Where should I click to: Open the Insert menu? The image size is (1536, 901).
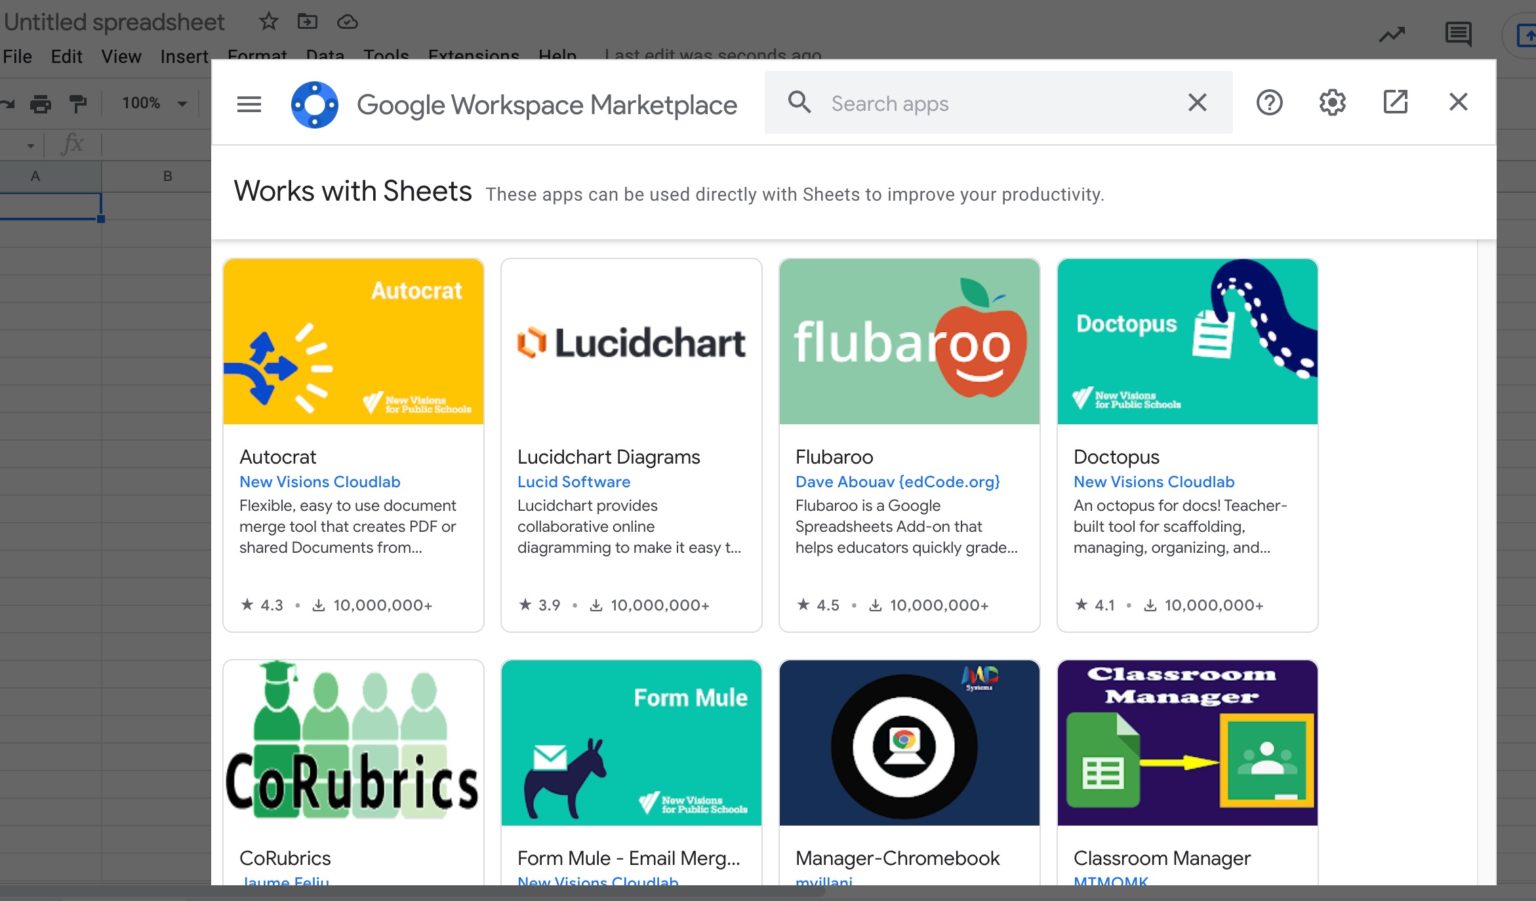pos(184,57)
